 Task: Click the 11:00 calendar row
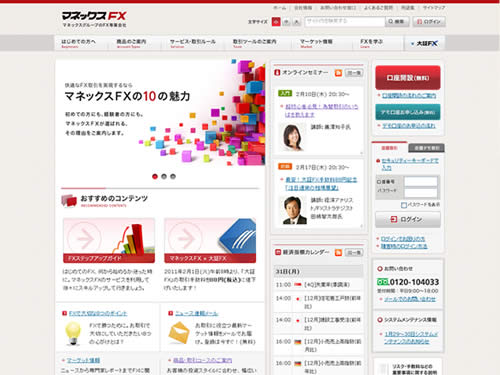point(319,285)
